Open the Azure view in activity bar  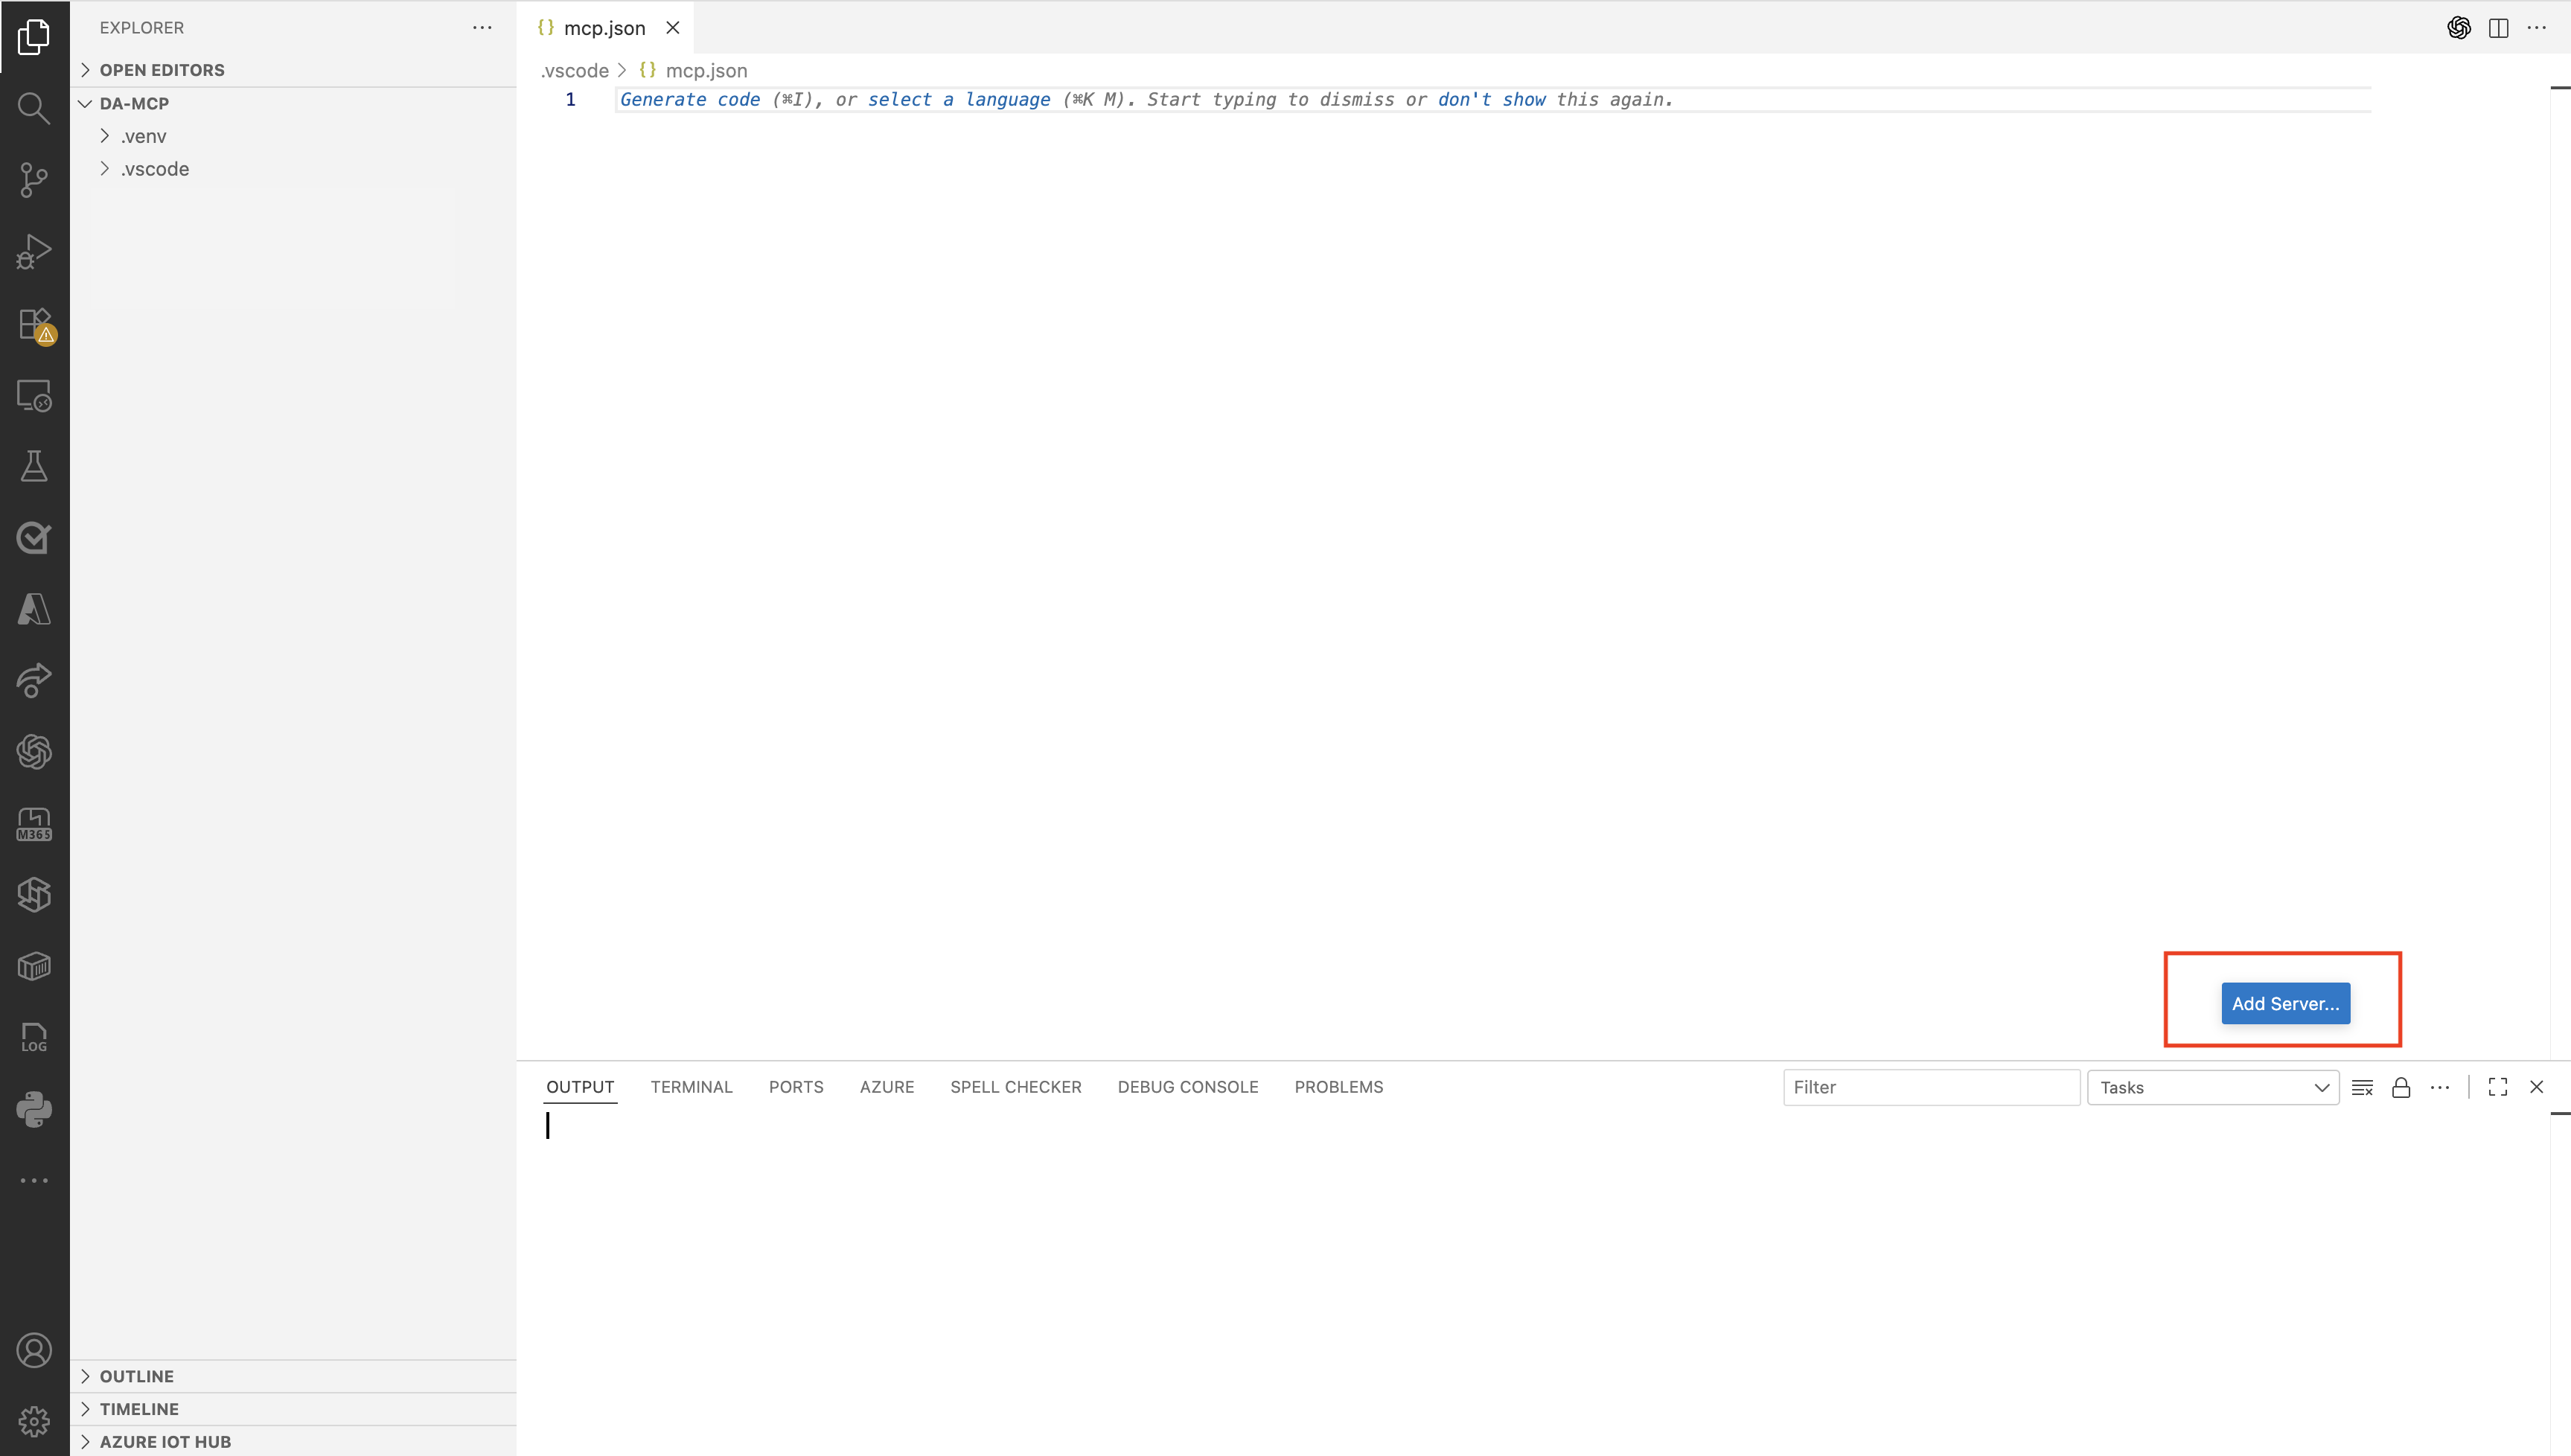[x=34, y=609]
